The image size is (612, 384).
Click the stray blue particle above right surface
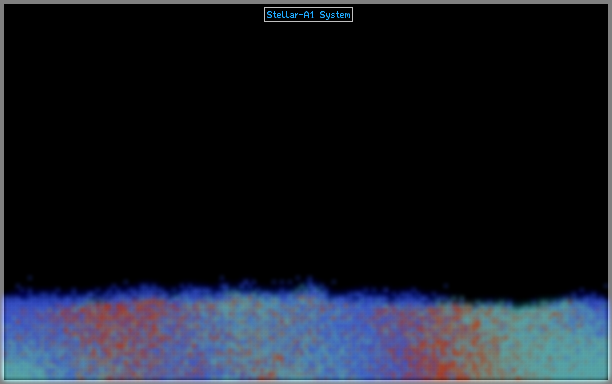[445, 286]
